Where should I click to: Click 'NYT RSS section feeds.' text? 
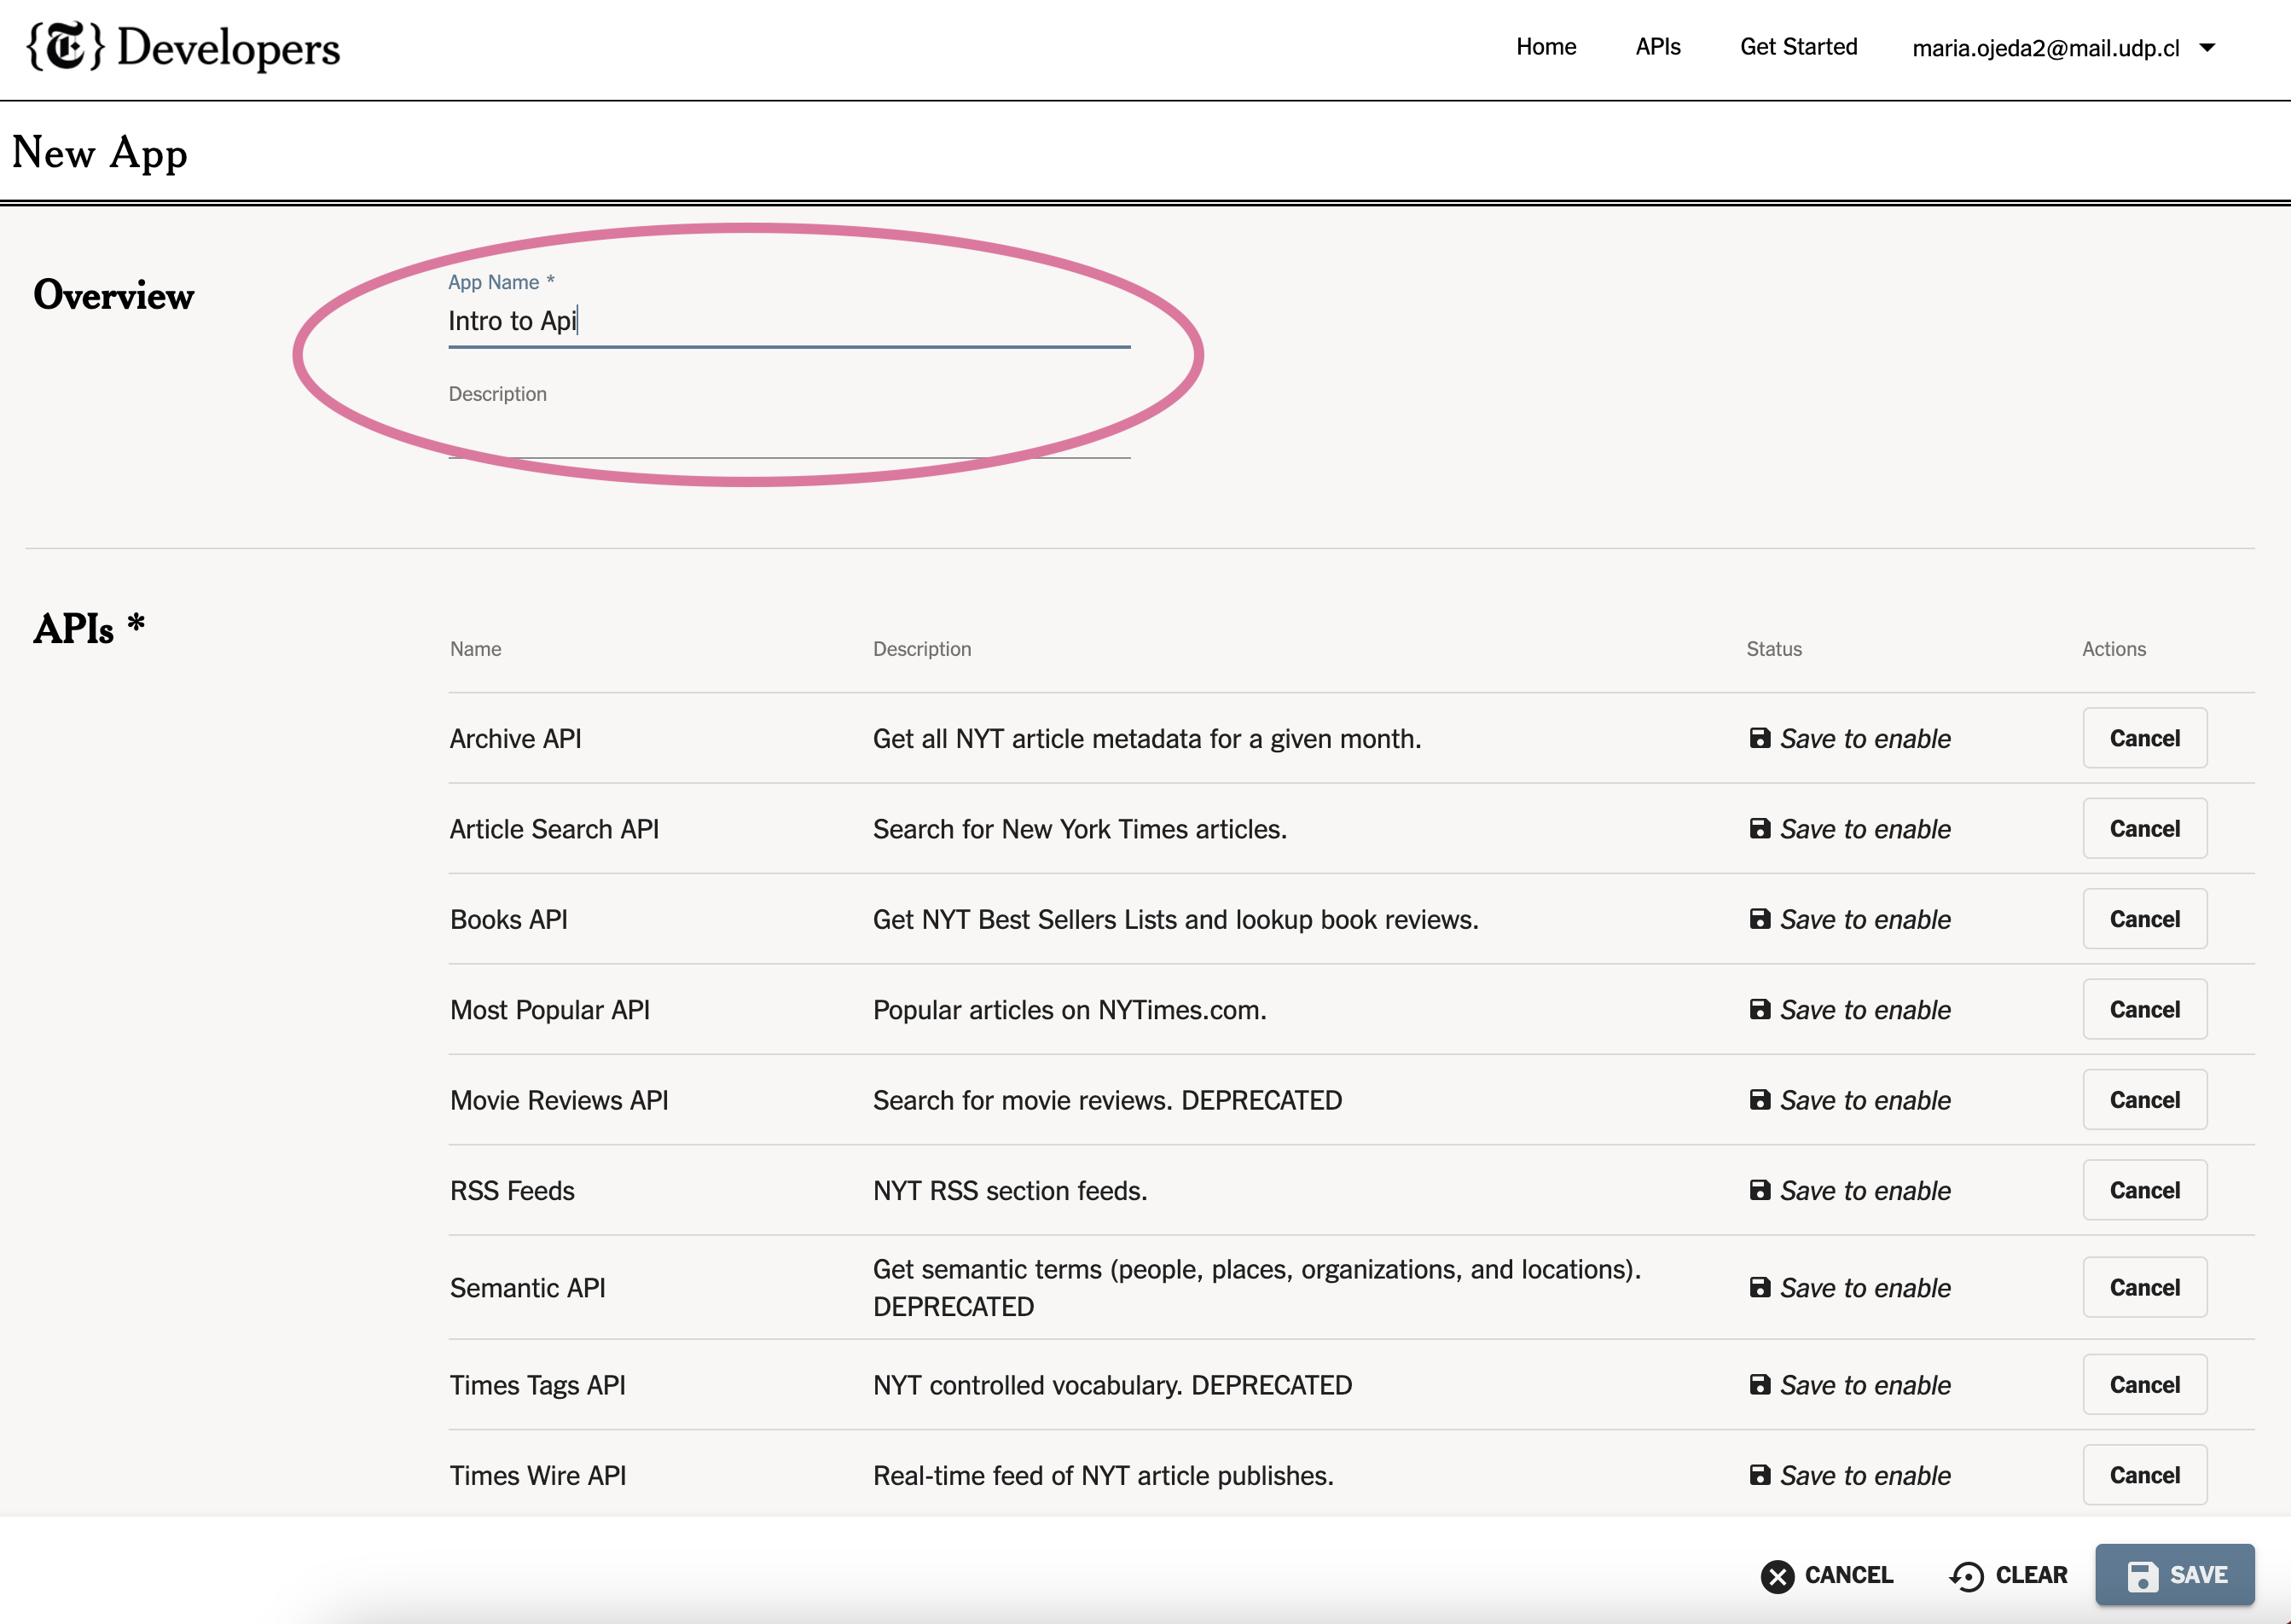click(1010, 1190)
